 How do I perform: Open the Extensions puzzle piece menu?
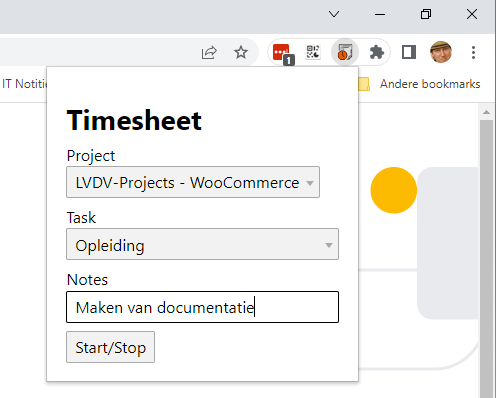[x=377, y=52]
